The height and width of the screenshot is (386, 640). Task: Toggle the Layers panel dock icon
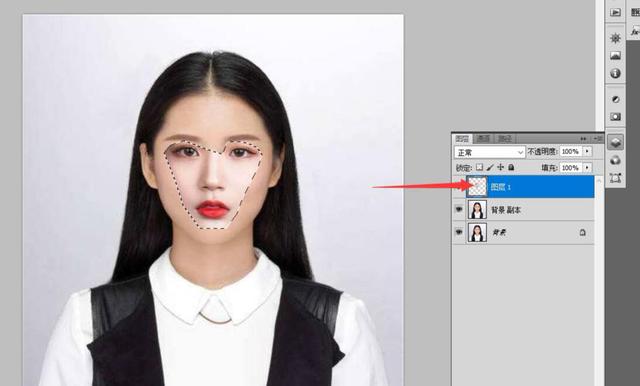tap(615, 142)
